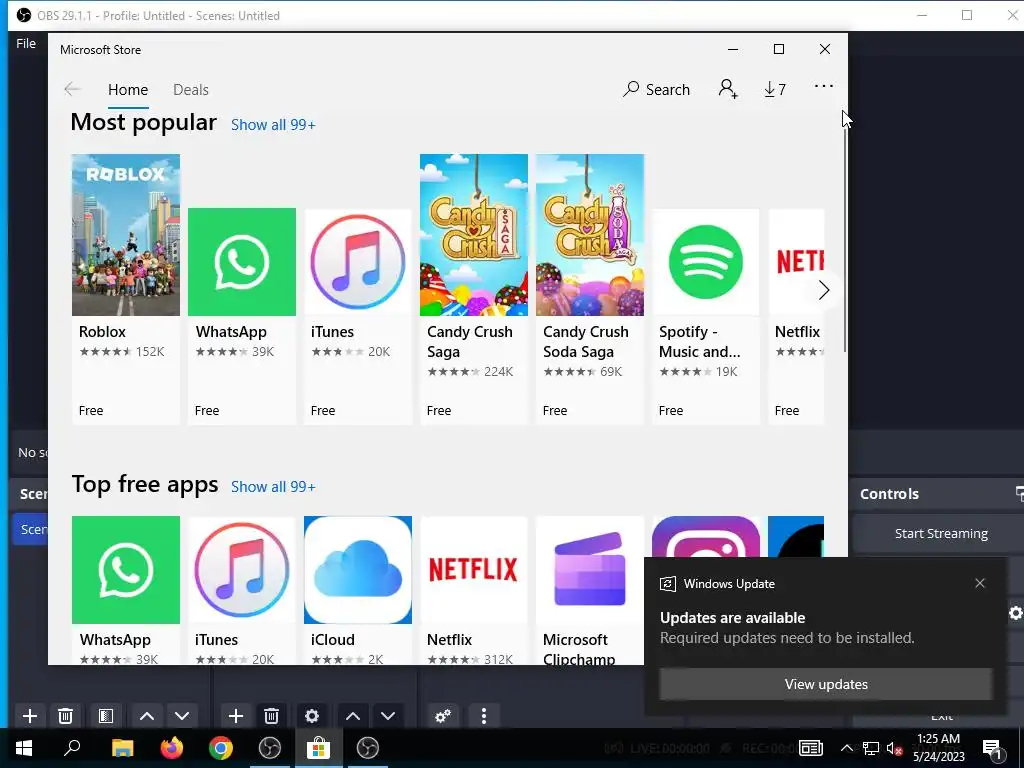Dismiss the Windows Update notification
Viewport: 1024px width, 768px height.
(980, 583)
